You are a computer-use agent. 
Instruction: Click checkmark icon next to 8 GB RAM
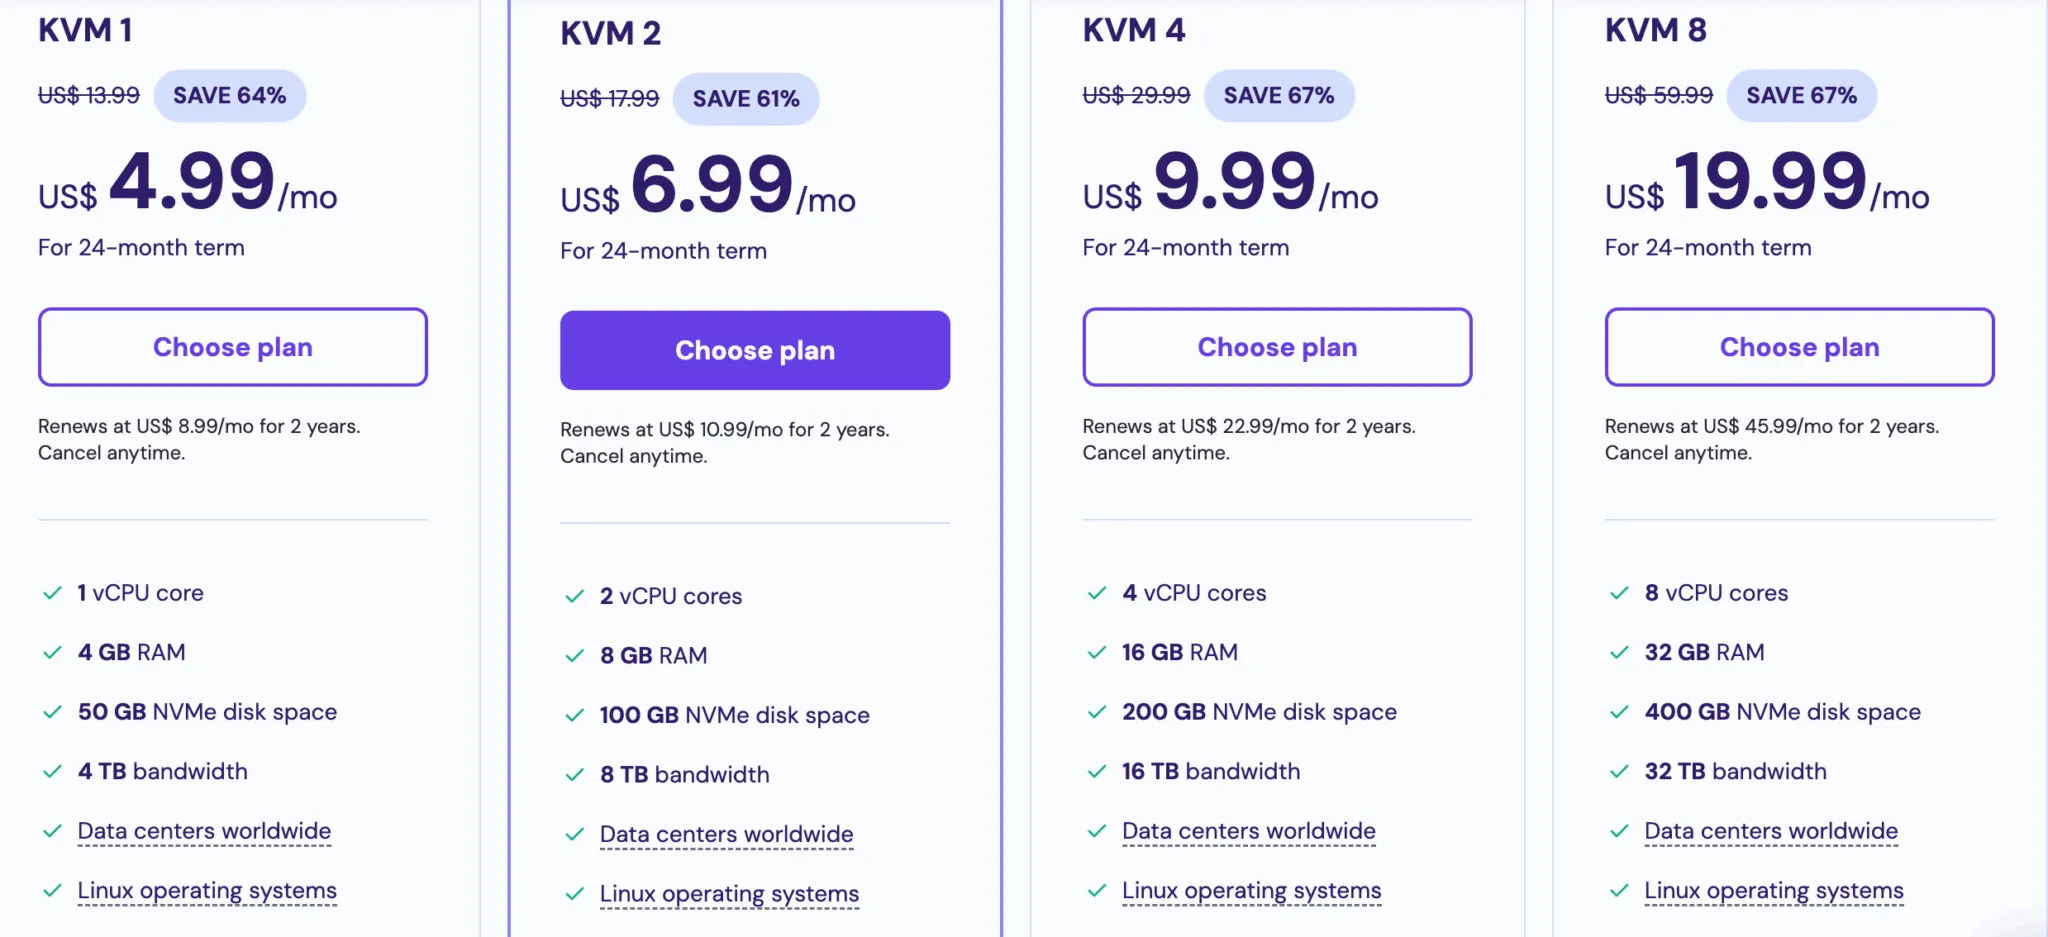click(x=575, y=656)
